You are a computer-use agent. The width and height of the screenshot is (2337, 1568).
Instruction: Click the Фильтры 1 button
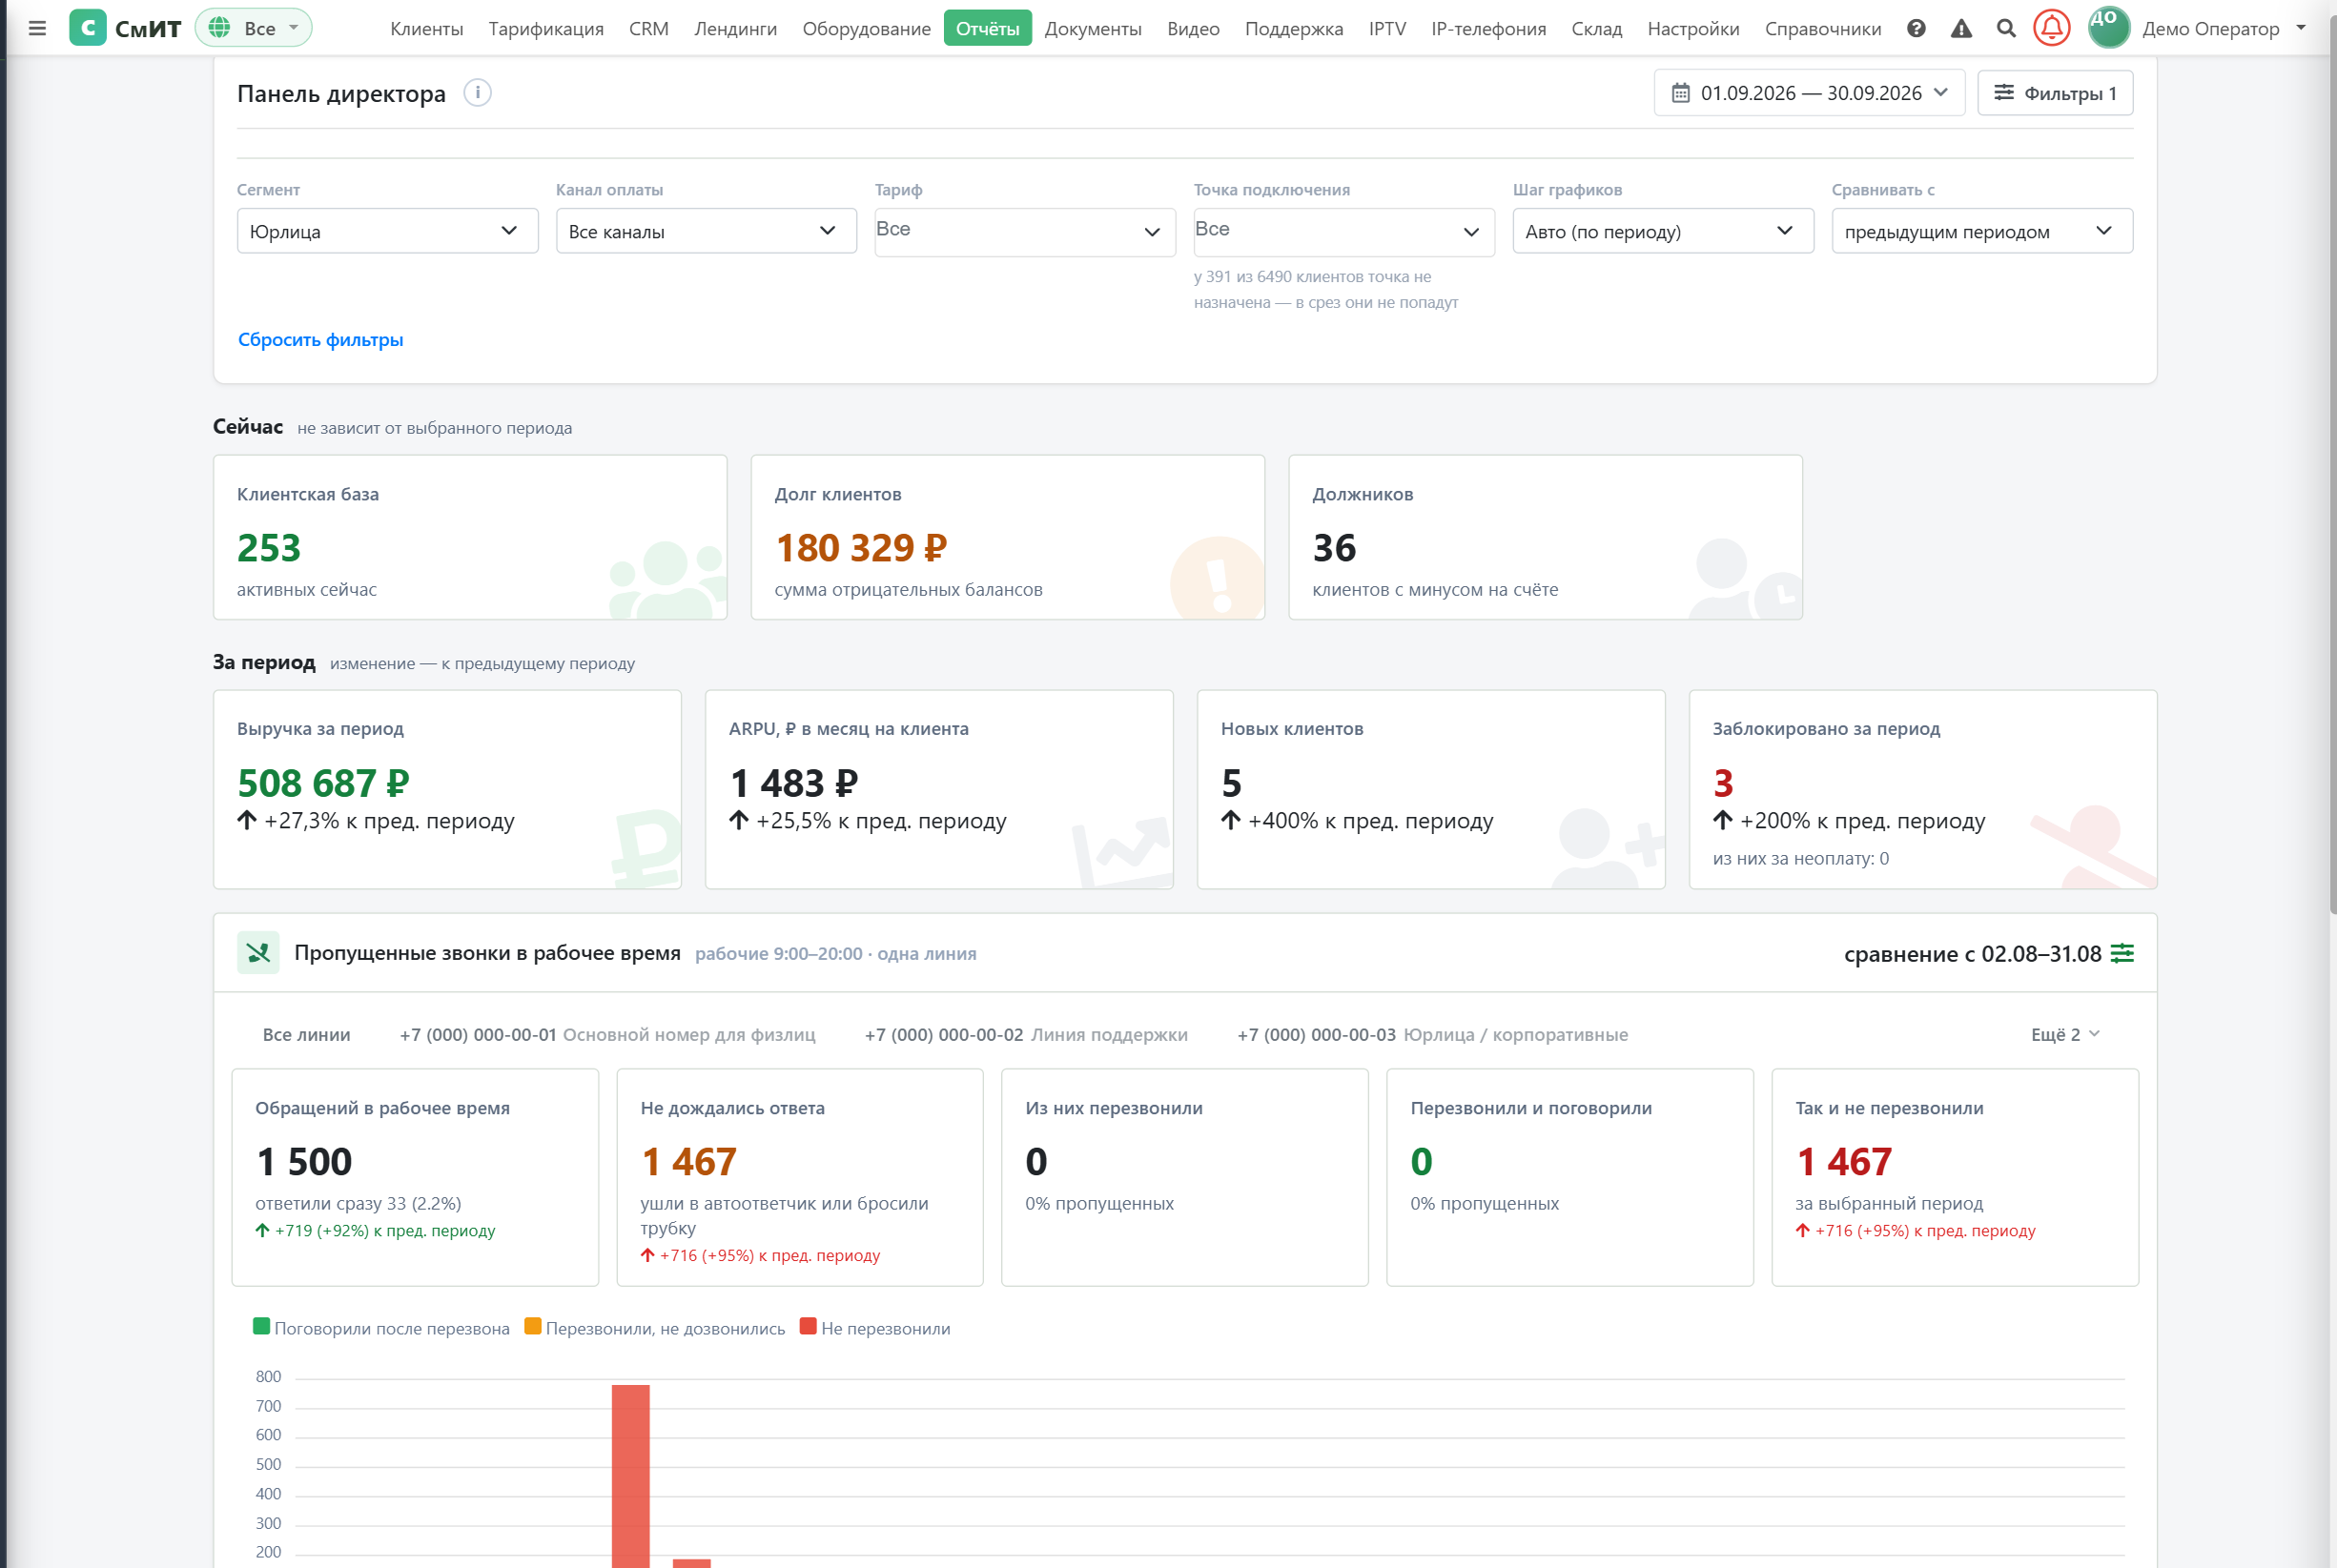[x=2055, y=93]
